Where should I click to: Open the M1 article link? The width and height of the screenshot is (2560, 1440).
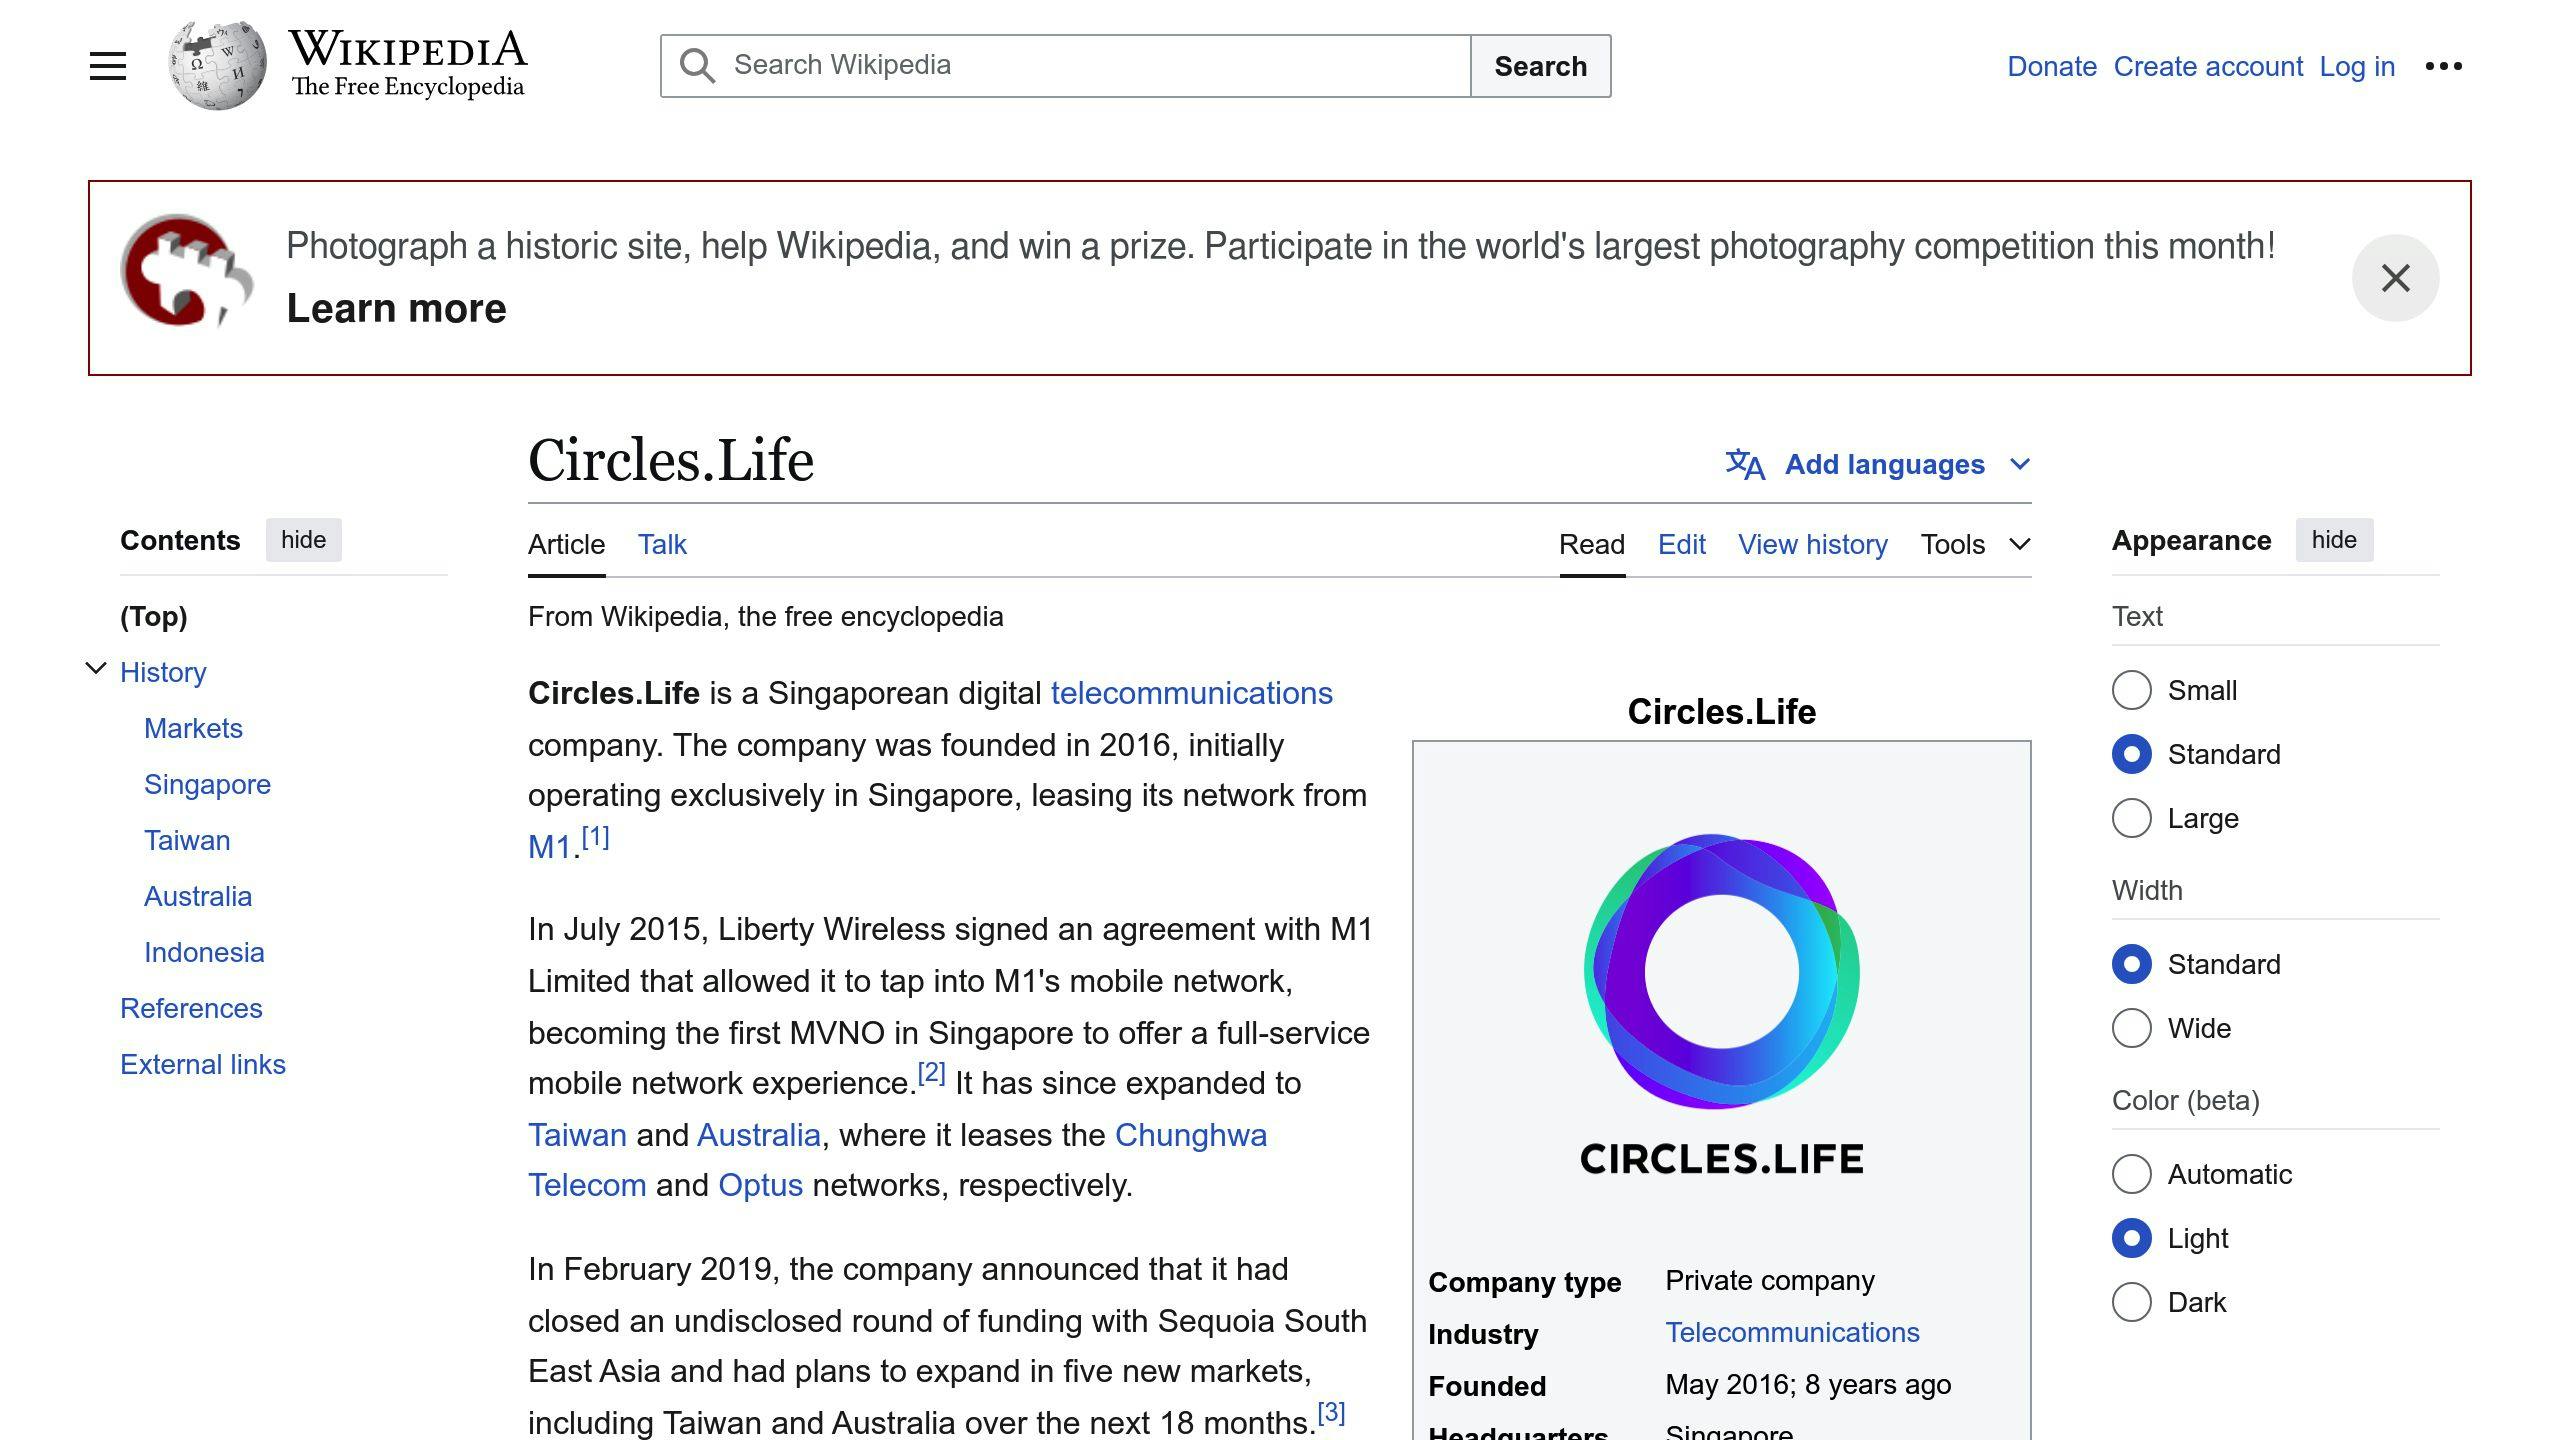coord(549,847)
